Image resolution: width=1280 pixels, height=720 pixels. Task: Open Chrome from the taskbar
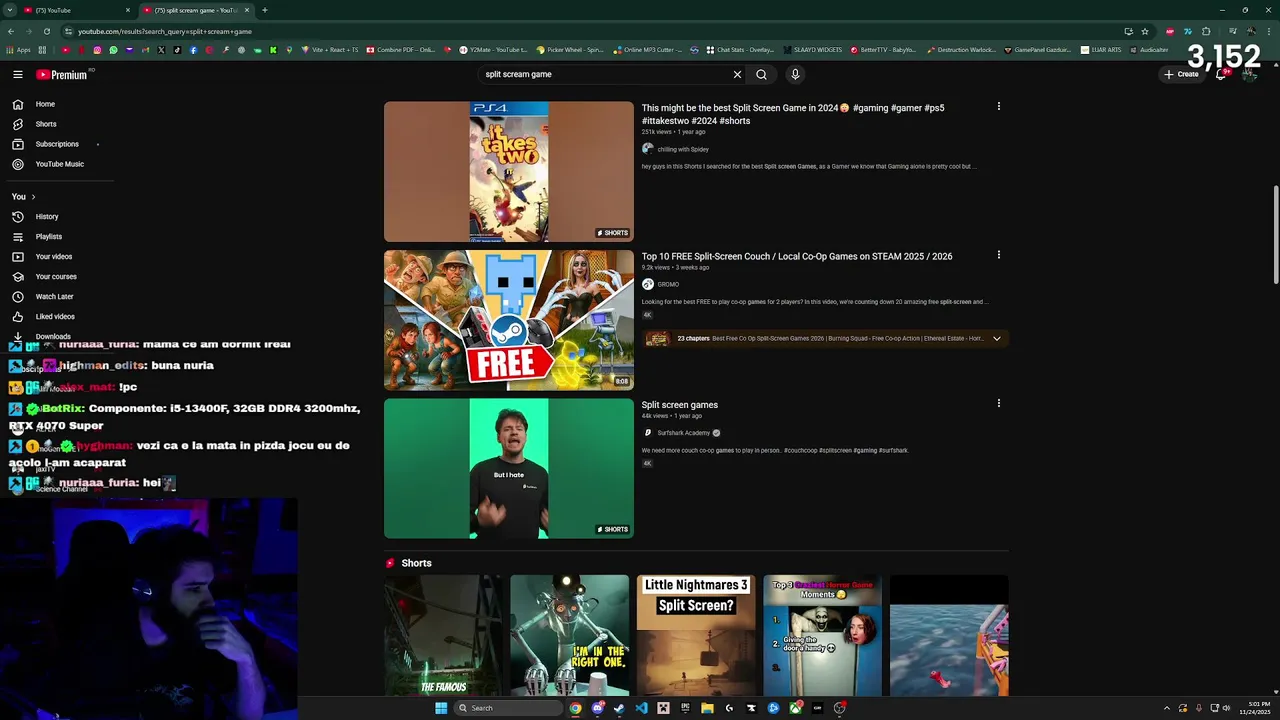(575, 708)
